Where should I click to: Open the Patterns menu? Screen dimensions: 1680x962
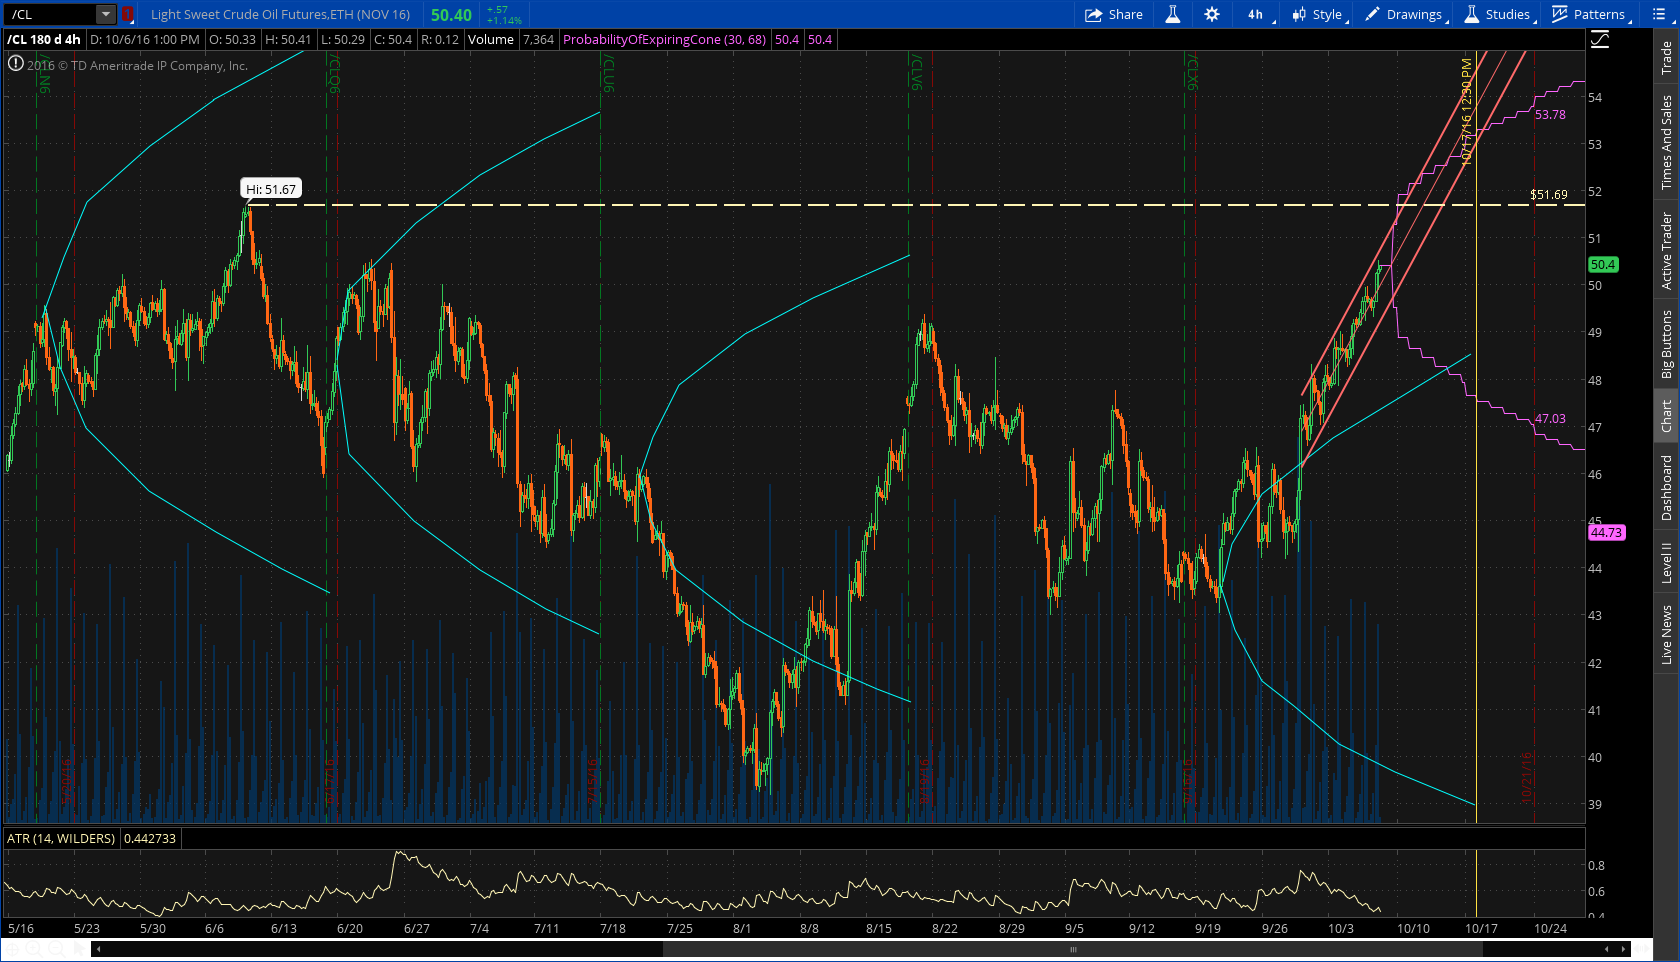[1590, 14]
